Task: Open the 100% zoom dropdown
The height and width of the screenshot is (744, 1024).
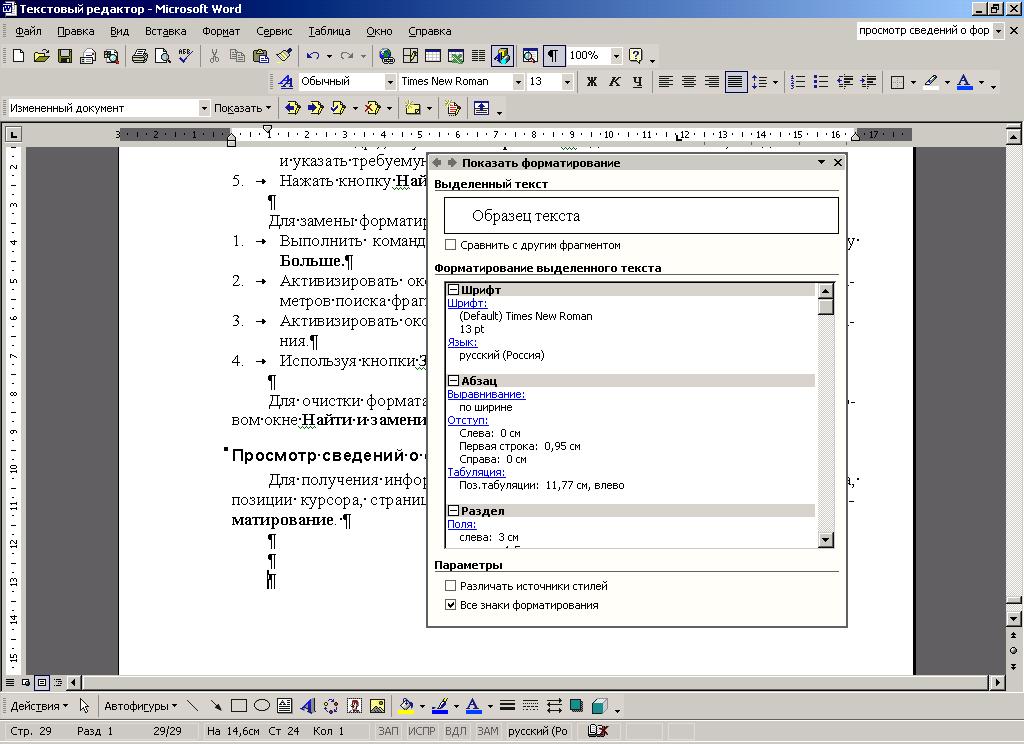Action: 615,56
